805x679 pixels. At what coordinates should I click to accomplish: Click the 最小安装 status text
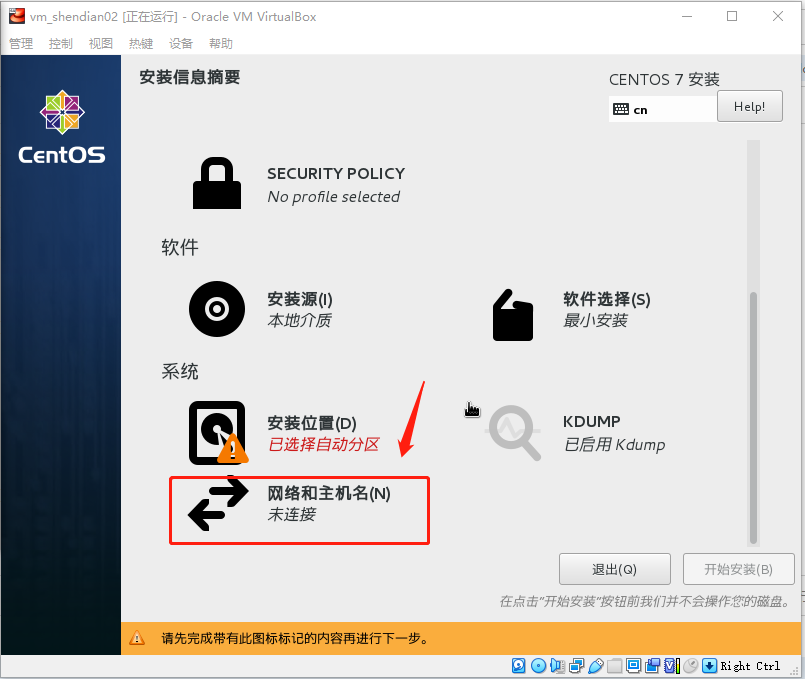(596, 321)
